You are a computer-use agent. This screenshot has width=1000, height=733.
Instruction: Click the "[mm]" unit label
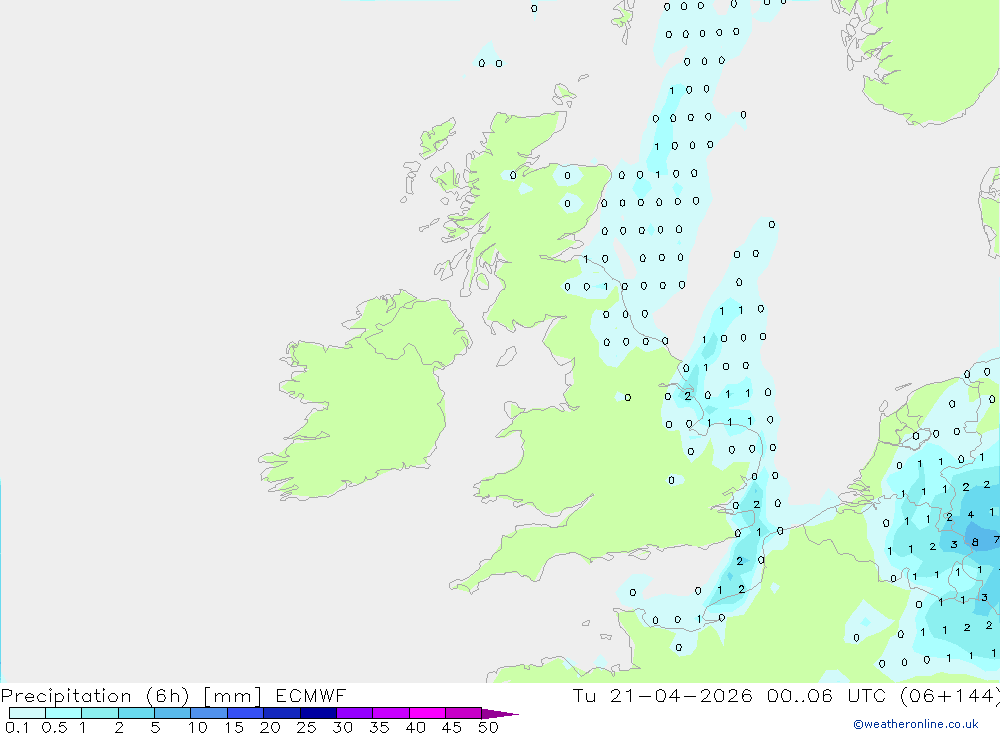pos(232,696)
